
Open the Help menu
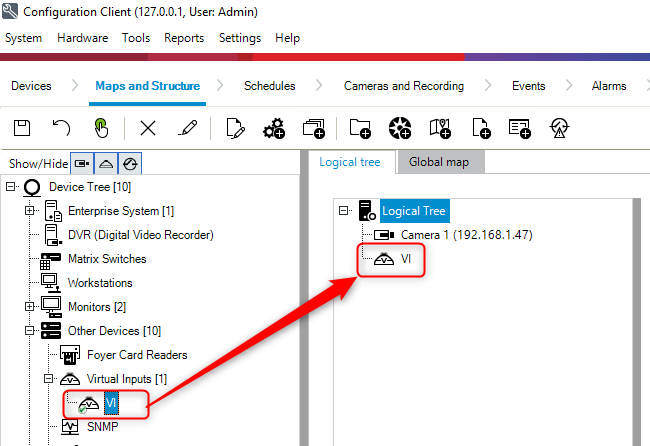click(x=287, y=38)
